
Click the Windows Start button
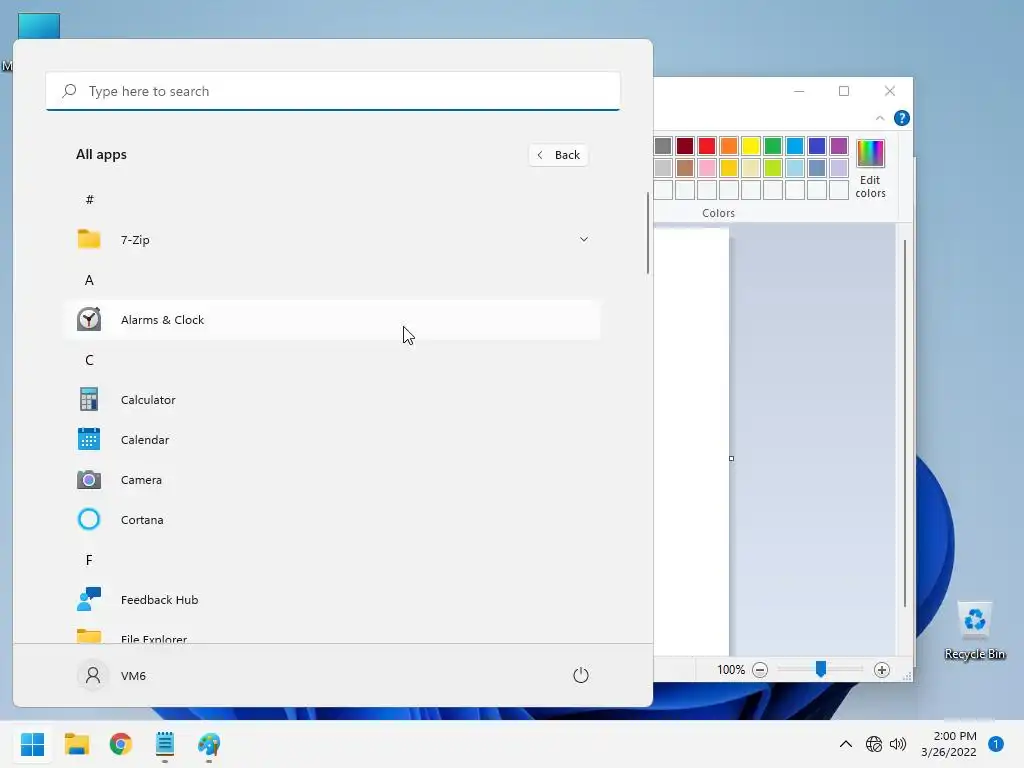tap(33, 744)
